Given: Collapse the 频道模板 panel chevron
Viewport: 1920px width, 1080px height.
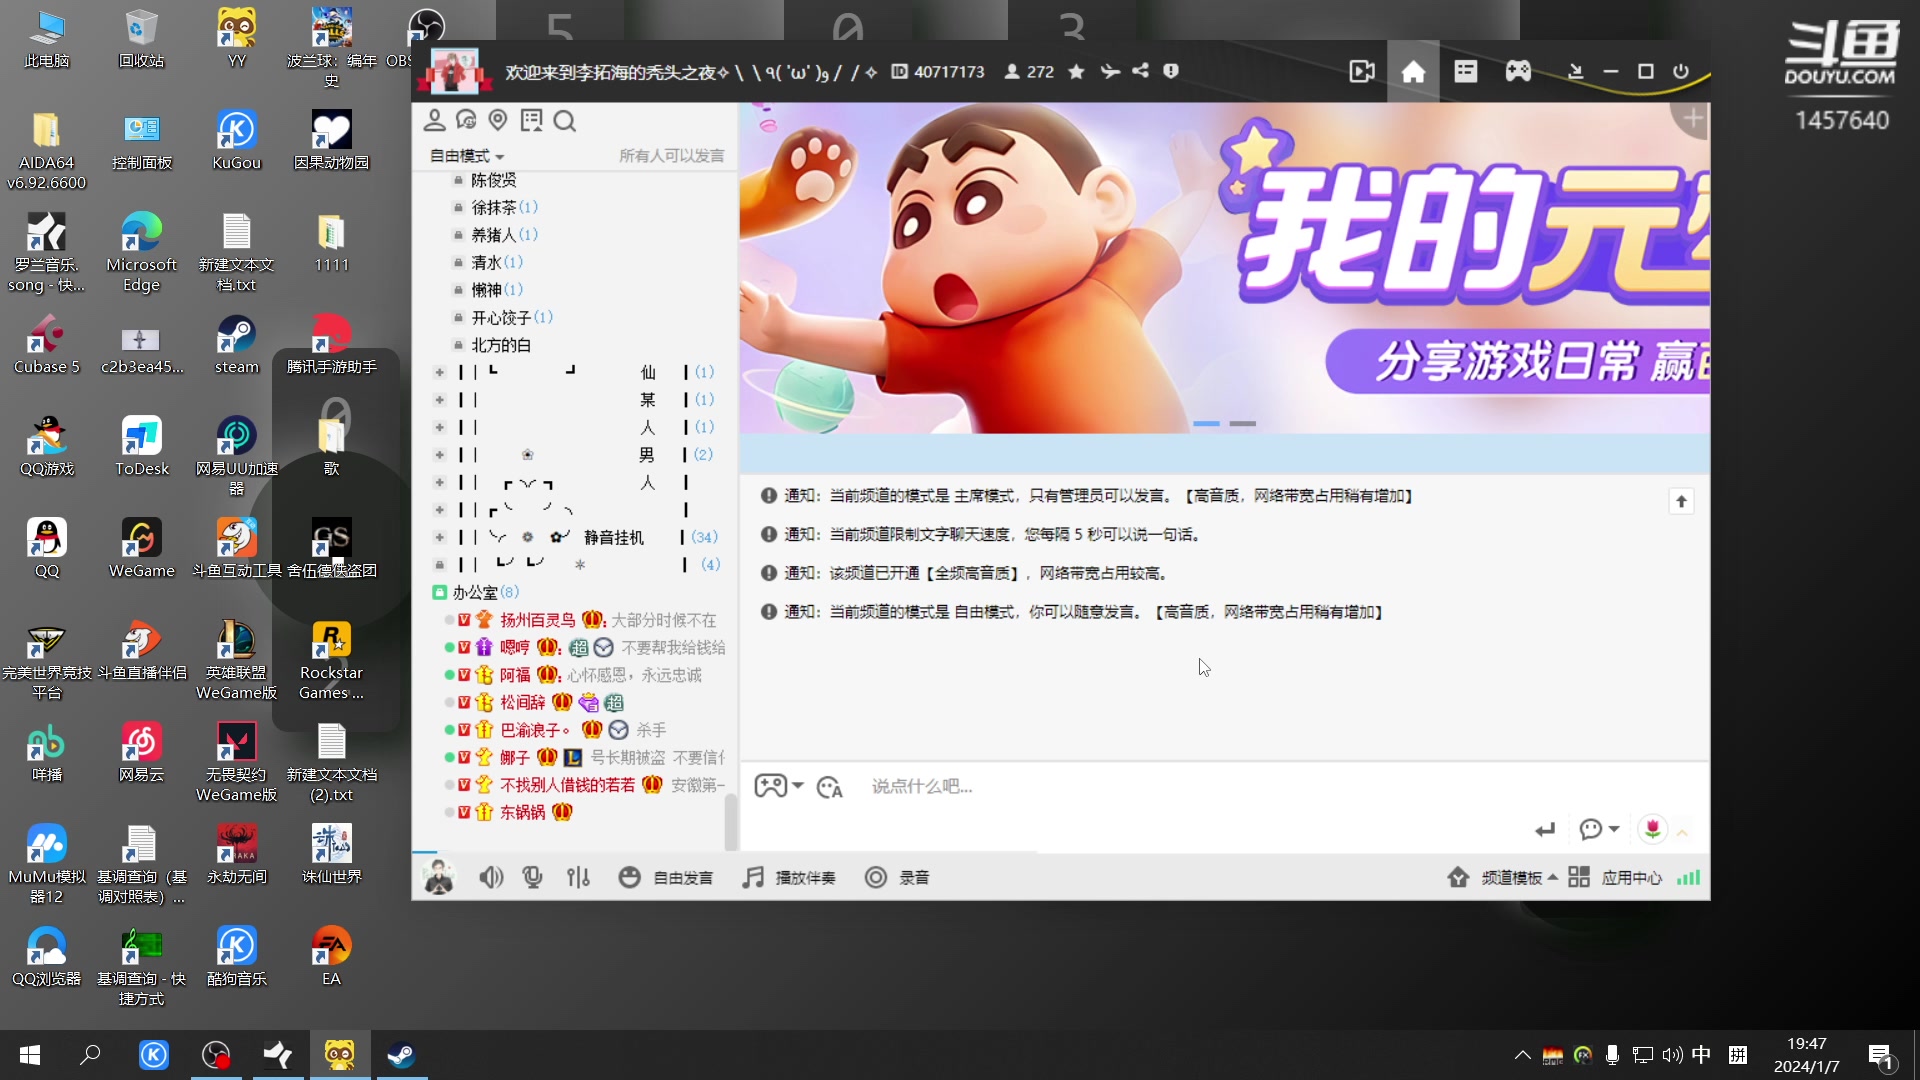Looking at the screenshot, I should pyautogui.click(x=1553, y=877).
